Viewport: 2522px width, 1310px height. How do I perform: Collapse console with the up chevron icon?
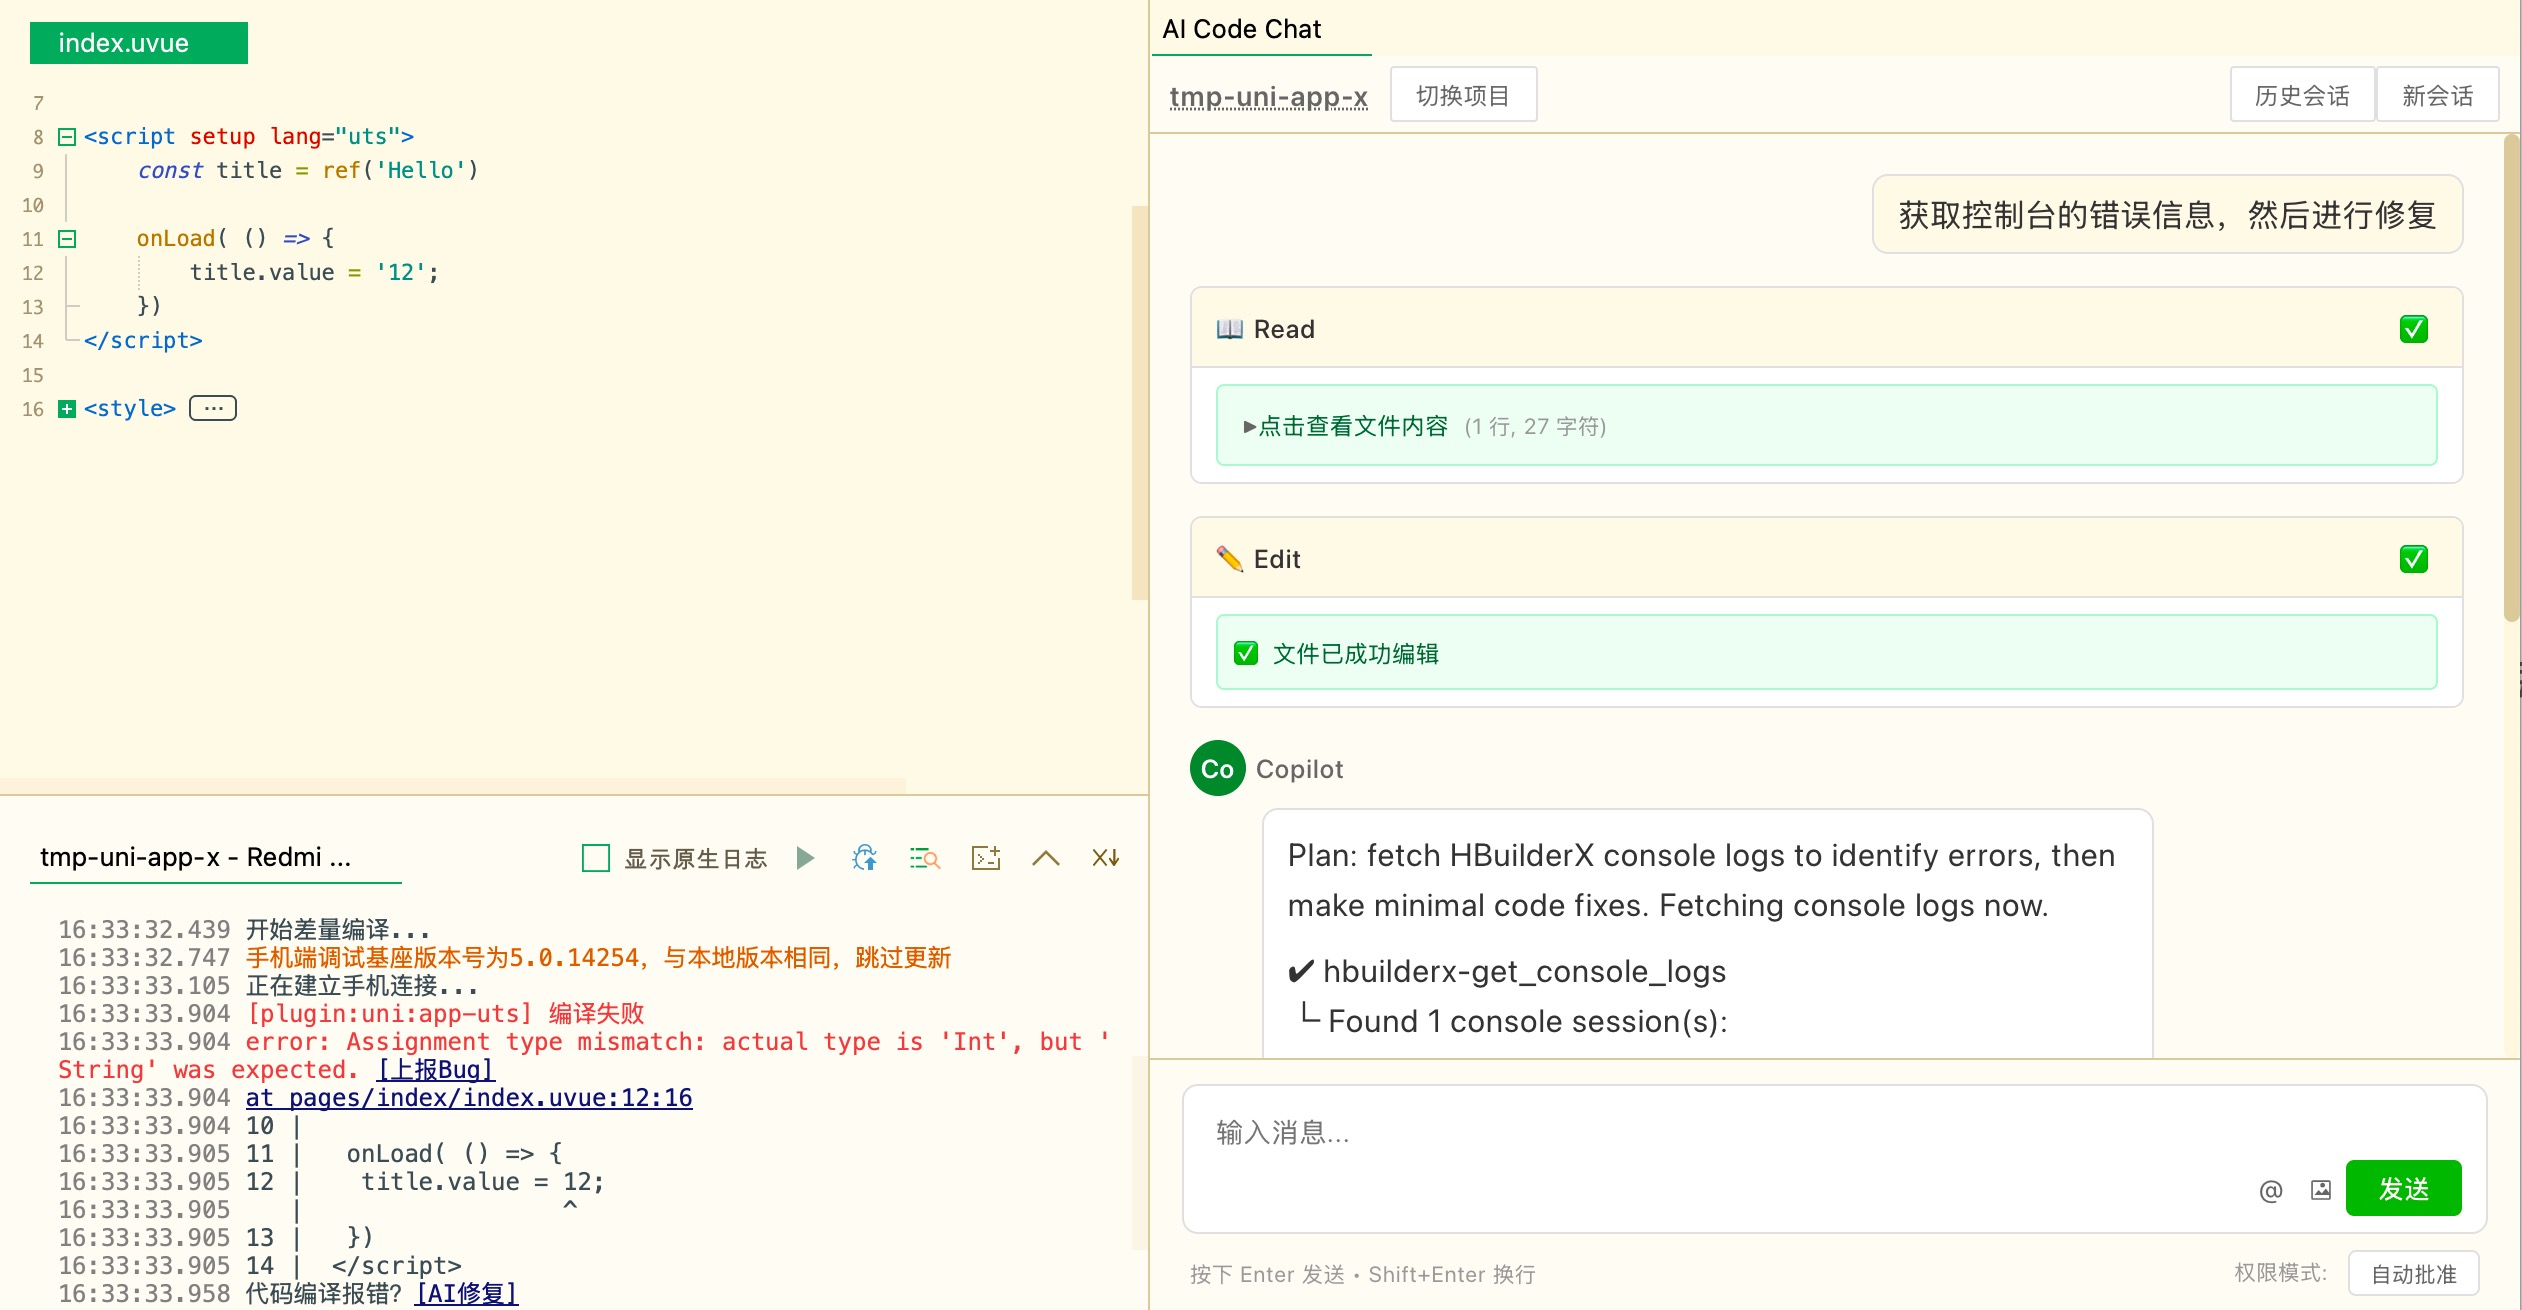(x=1045, y=858)
